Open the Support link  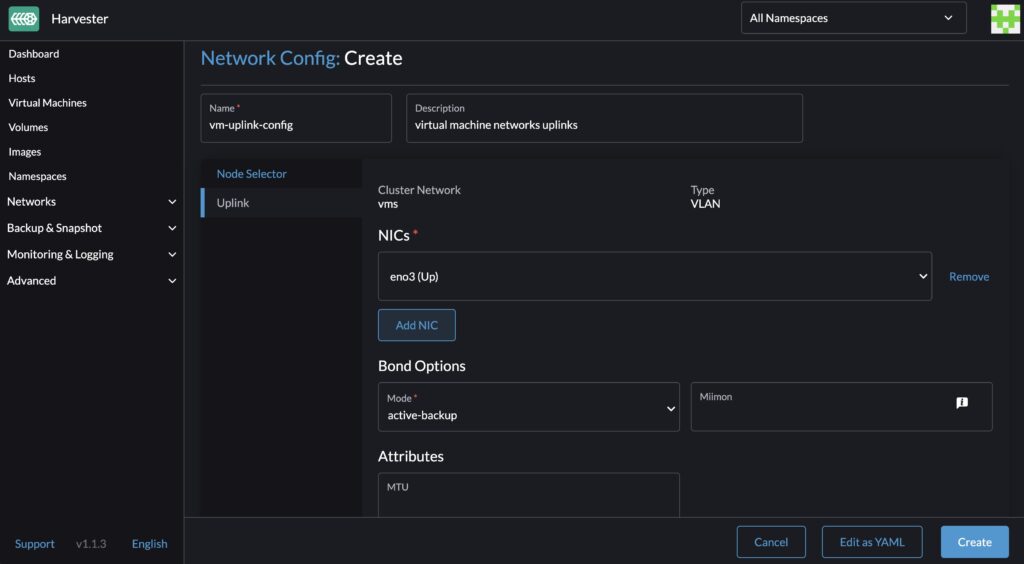[35, 544]
